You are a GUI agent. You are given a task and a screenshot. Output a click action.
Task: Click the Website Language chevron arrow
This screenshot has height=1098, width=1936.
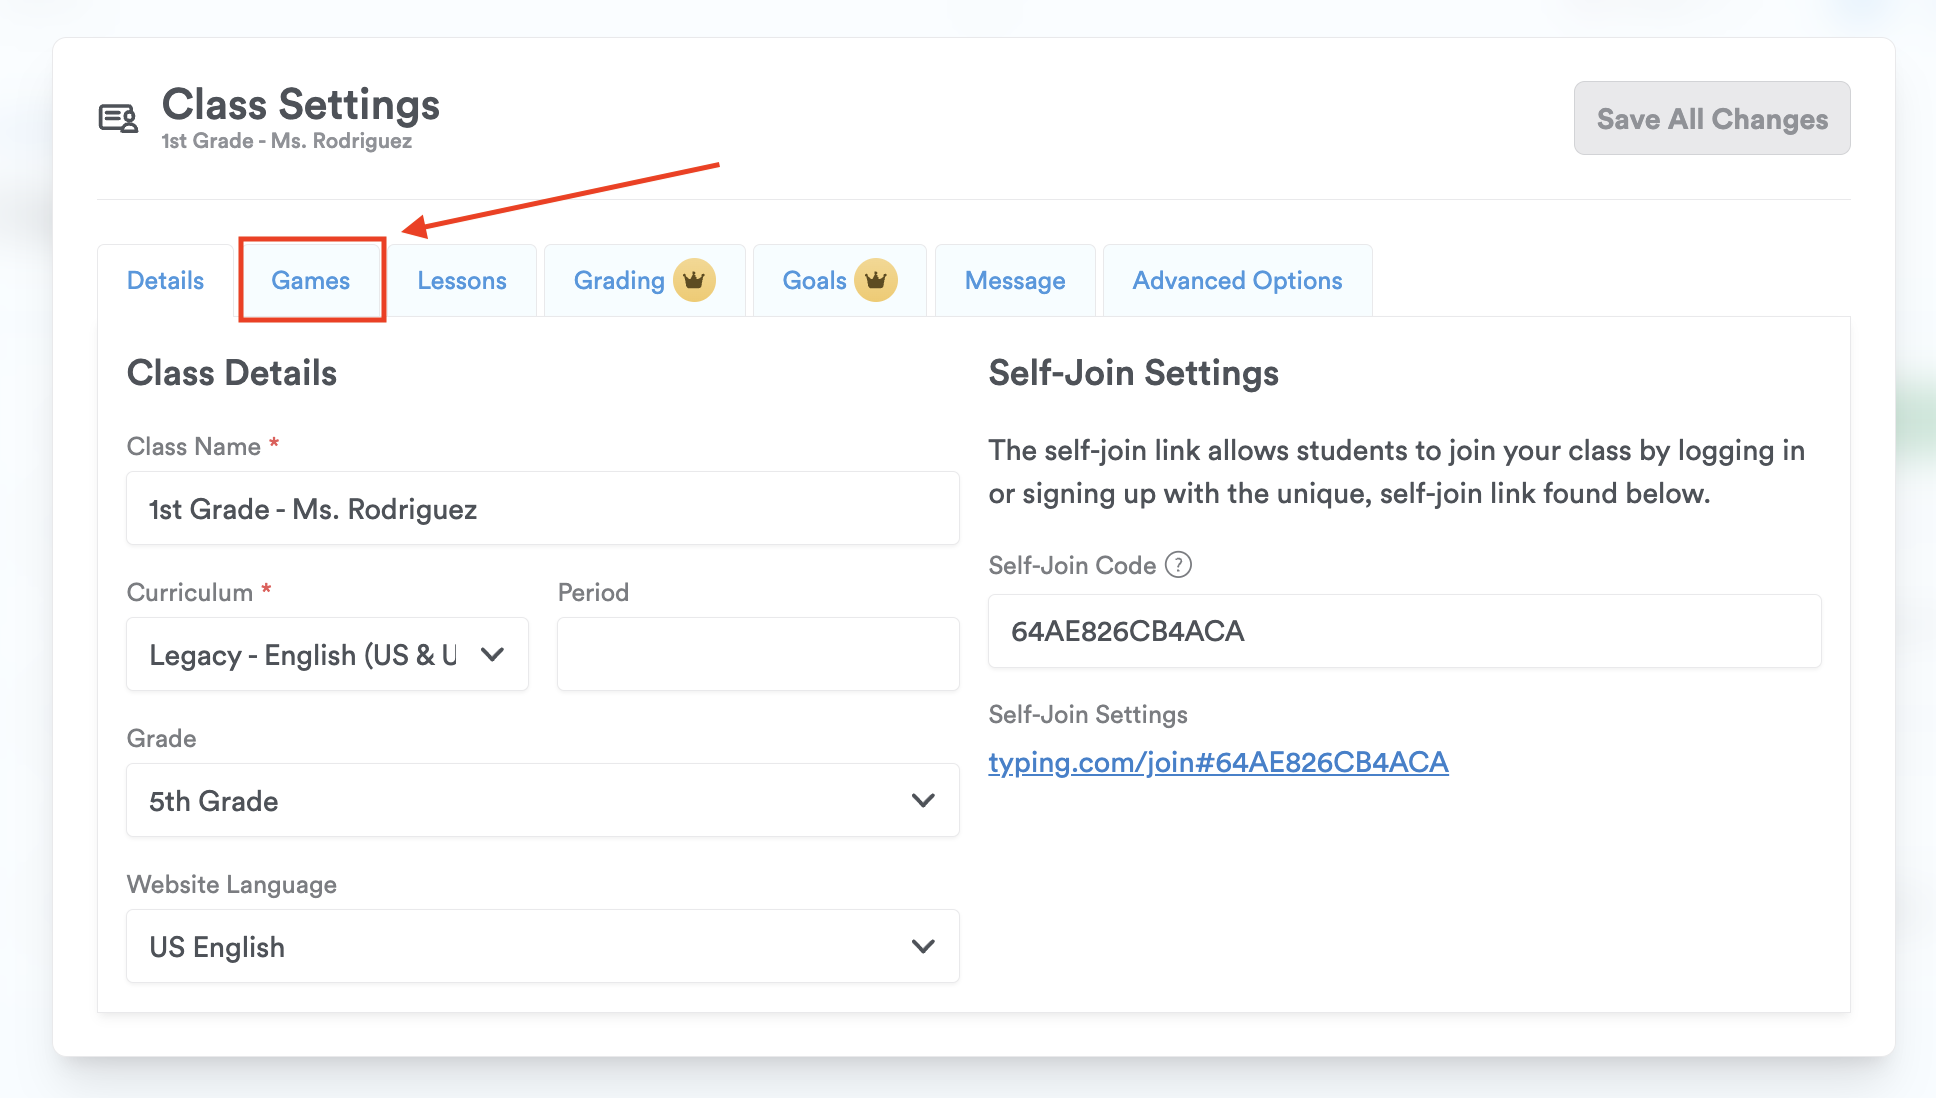(x=923, y=946)
